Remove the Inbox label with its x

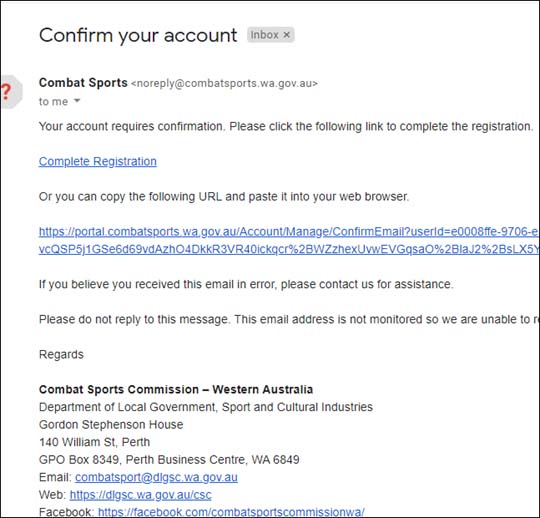[287, 35]
